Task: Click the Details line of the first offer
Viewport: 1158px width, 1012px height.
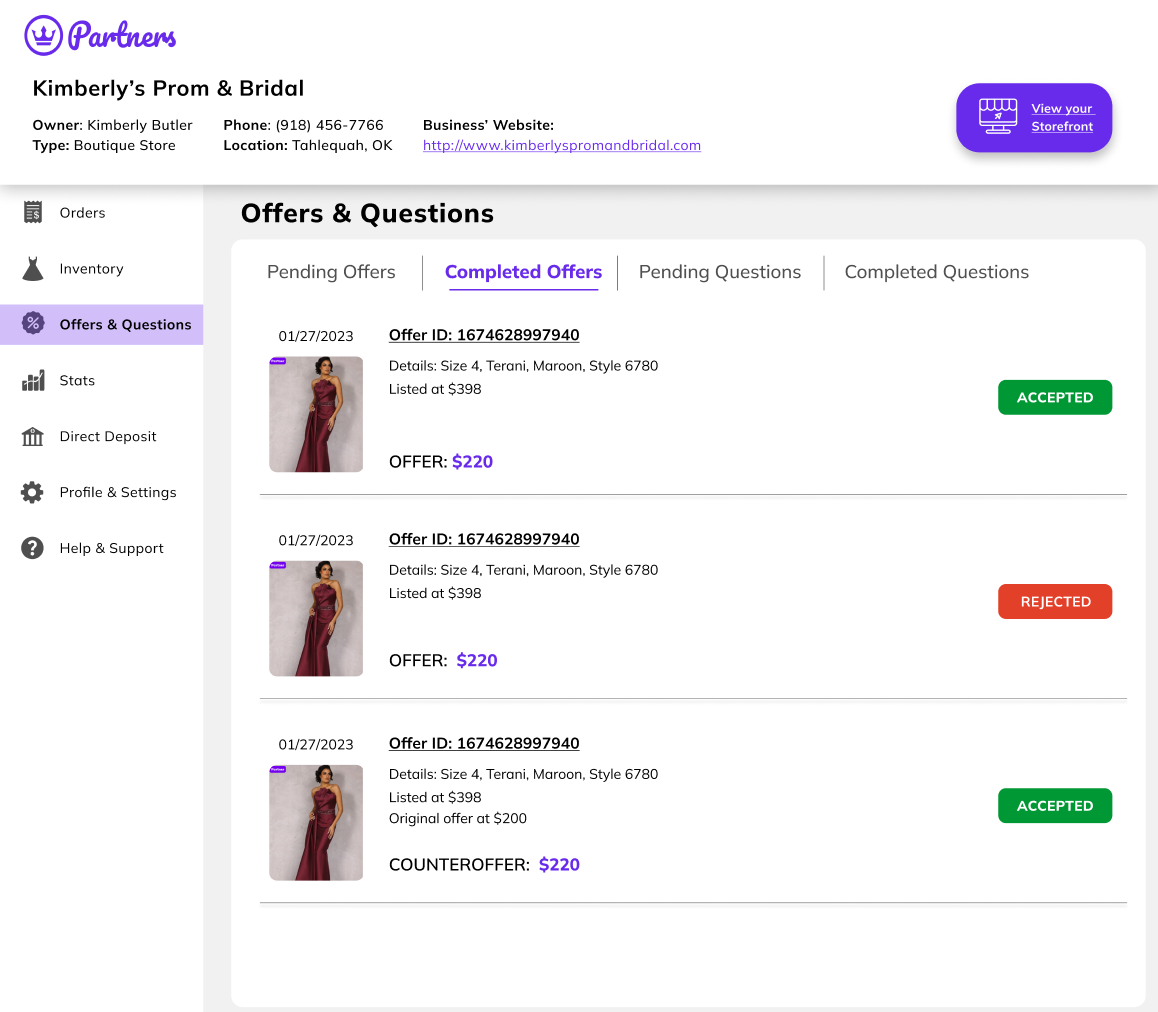Action: 524,366
